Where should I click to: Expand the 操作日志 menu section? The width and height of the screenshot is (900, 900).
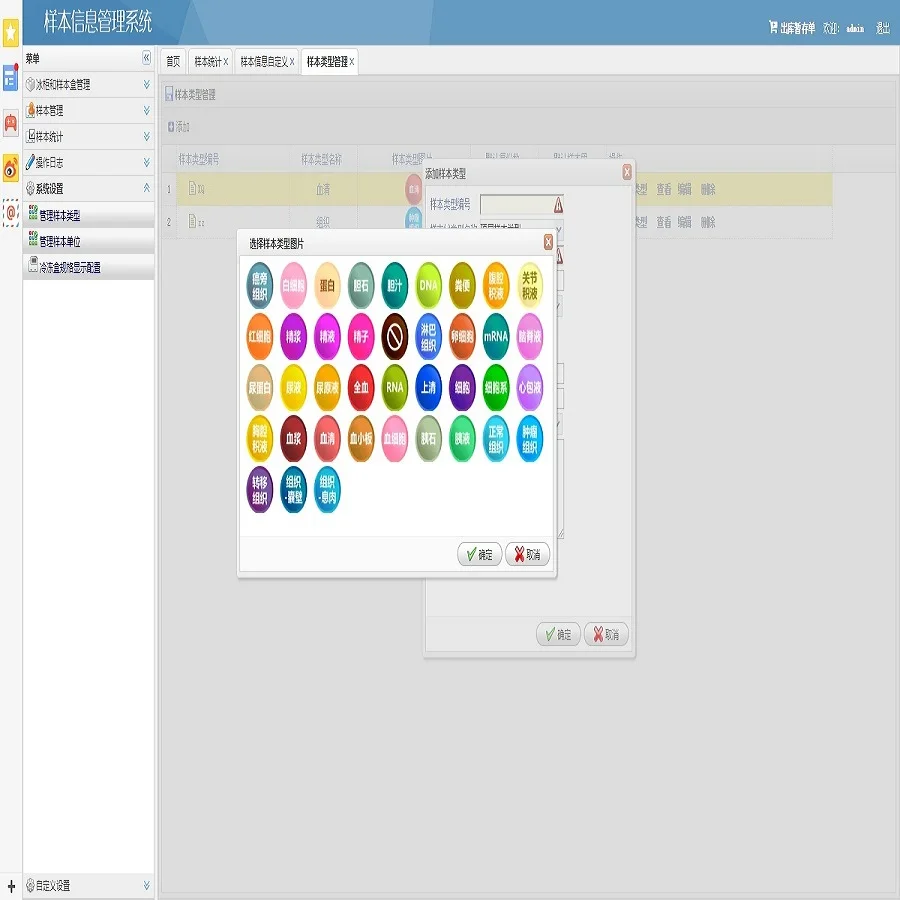88,162
